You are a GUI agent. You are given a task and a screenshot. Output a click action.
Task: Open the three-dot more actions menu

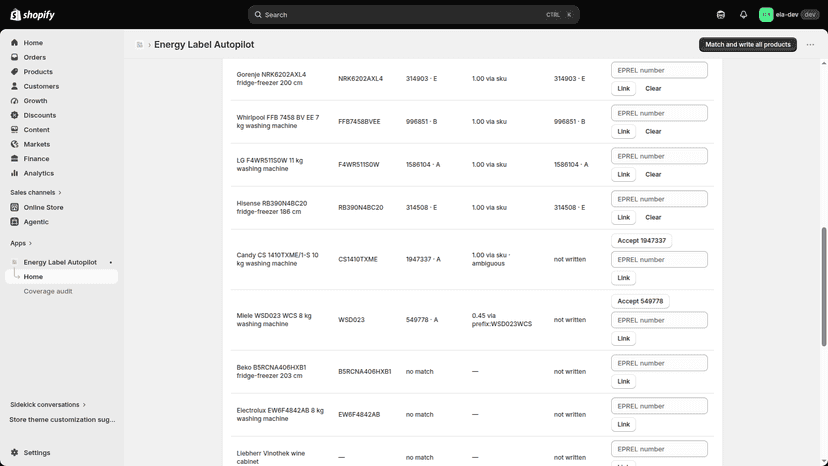coord(810,45)
